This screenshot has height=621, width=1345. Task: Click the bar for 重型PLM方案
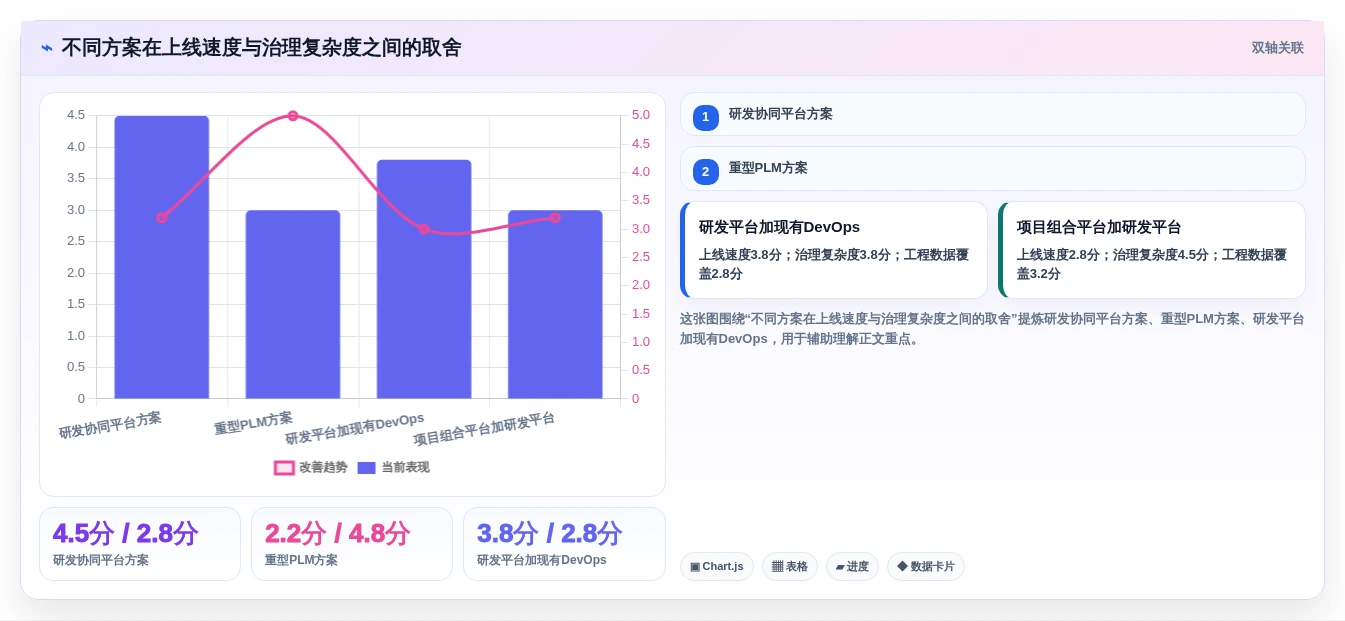pos(293,304)
